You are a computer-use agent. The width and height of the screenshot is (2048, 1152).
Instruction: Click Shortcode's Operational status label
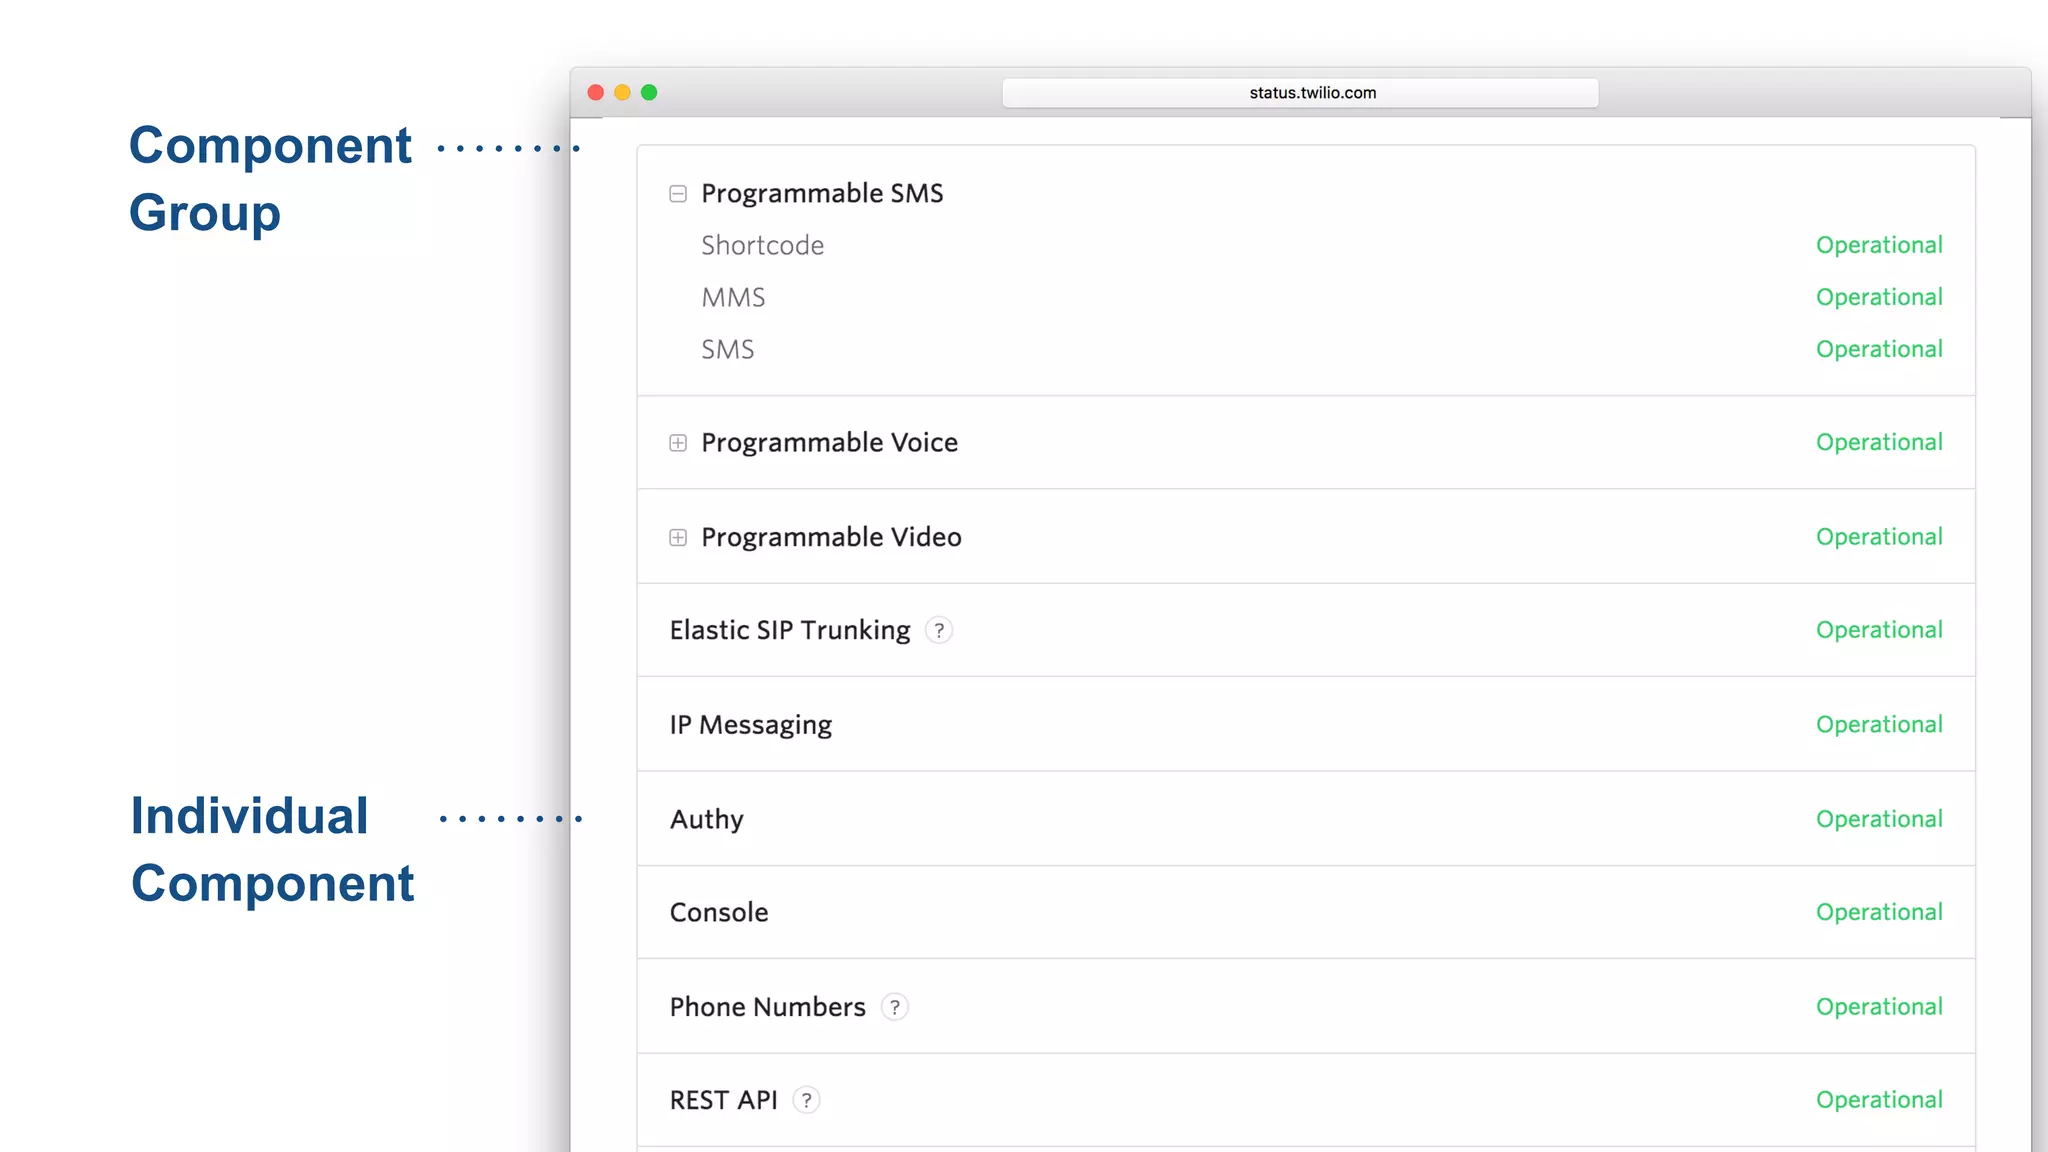click(1878, 246)
